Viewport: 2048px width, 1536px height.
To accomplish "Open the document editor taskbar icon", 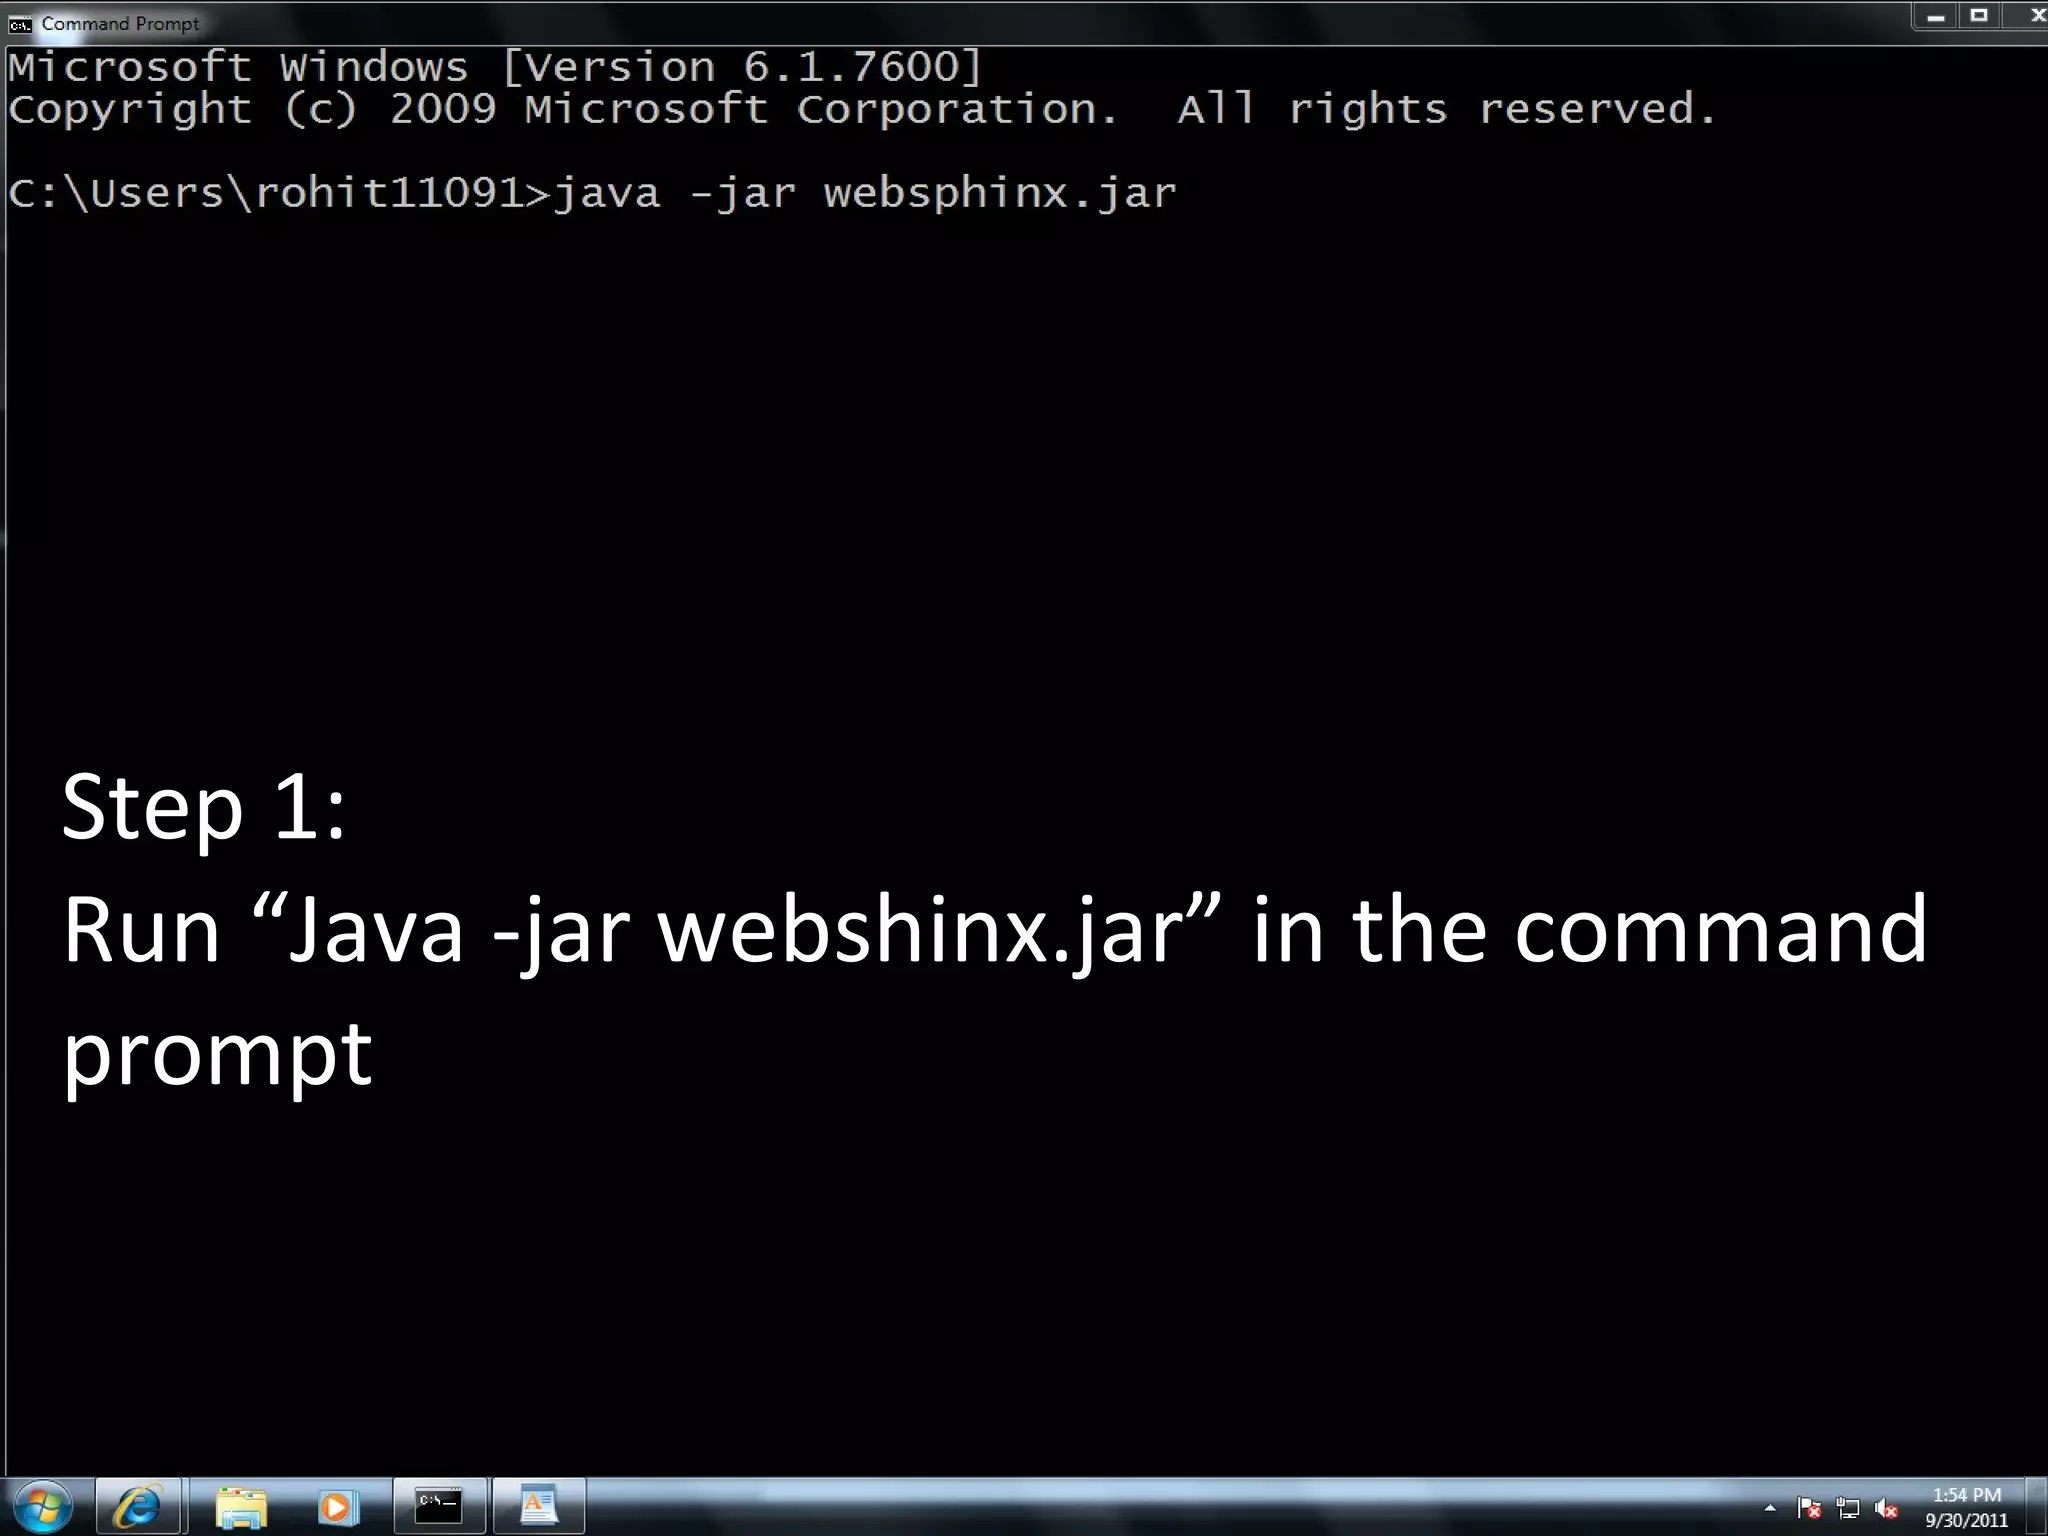I will [538, 1506].
